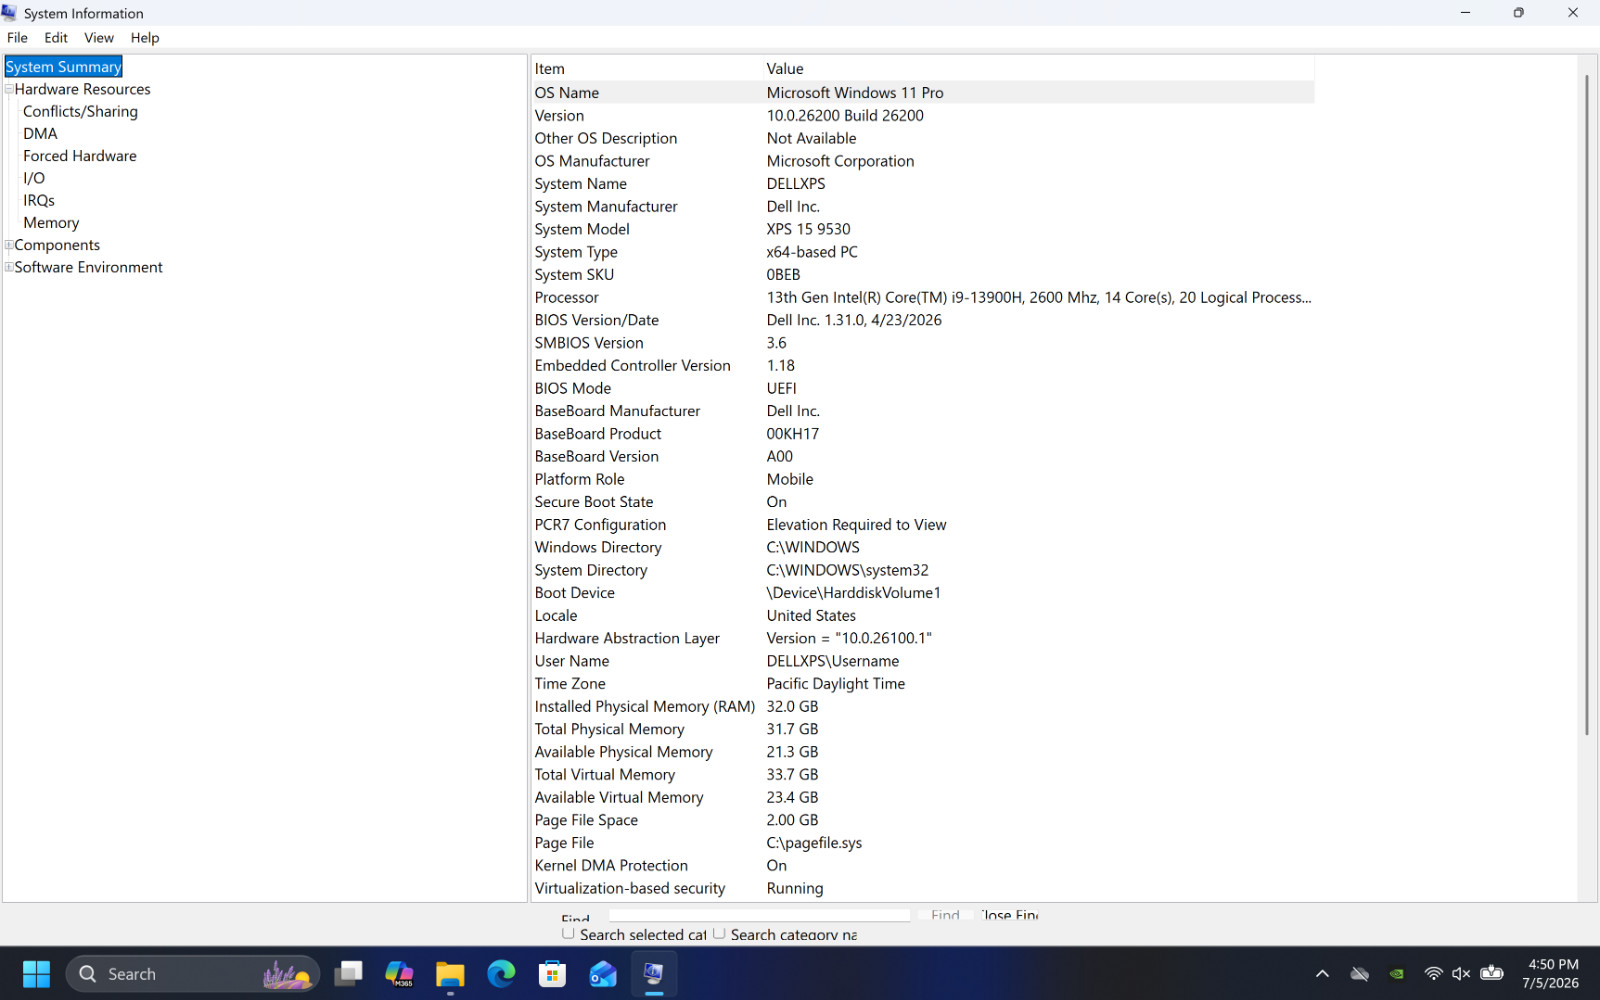This screenshot has height=1000, width=1600.
Task: Launch Microsoft 365 Copilot from taskbar
Action: point(399,974)
